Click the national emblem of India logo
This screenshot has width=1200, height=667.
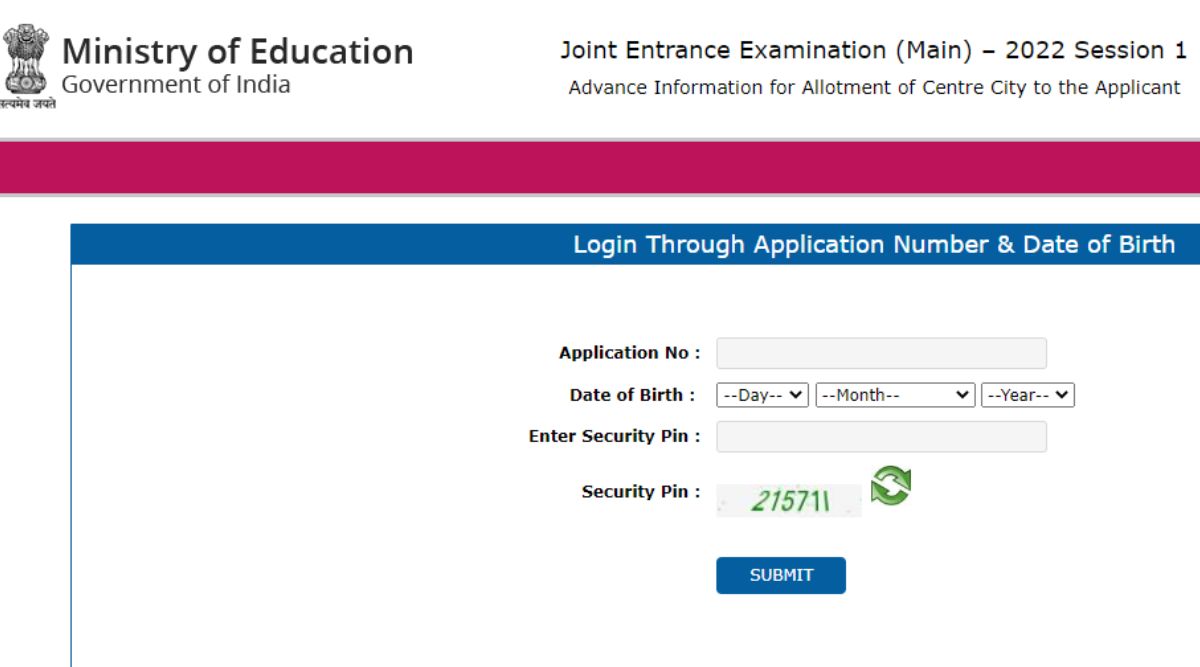click(x=25, y=60)
